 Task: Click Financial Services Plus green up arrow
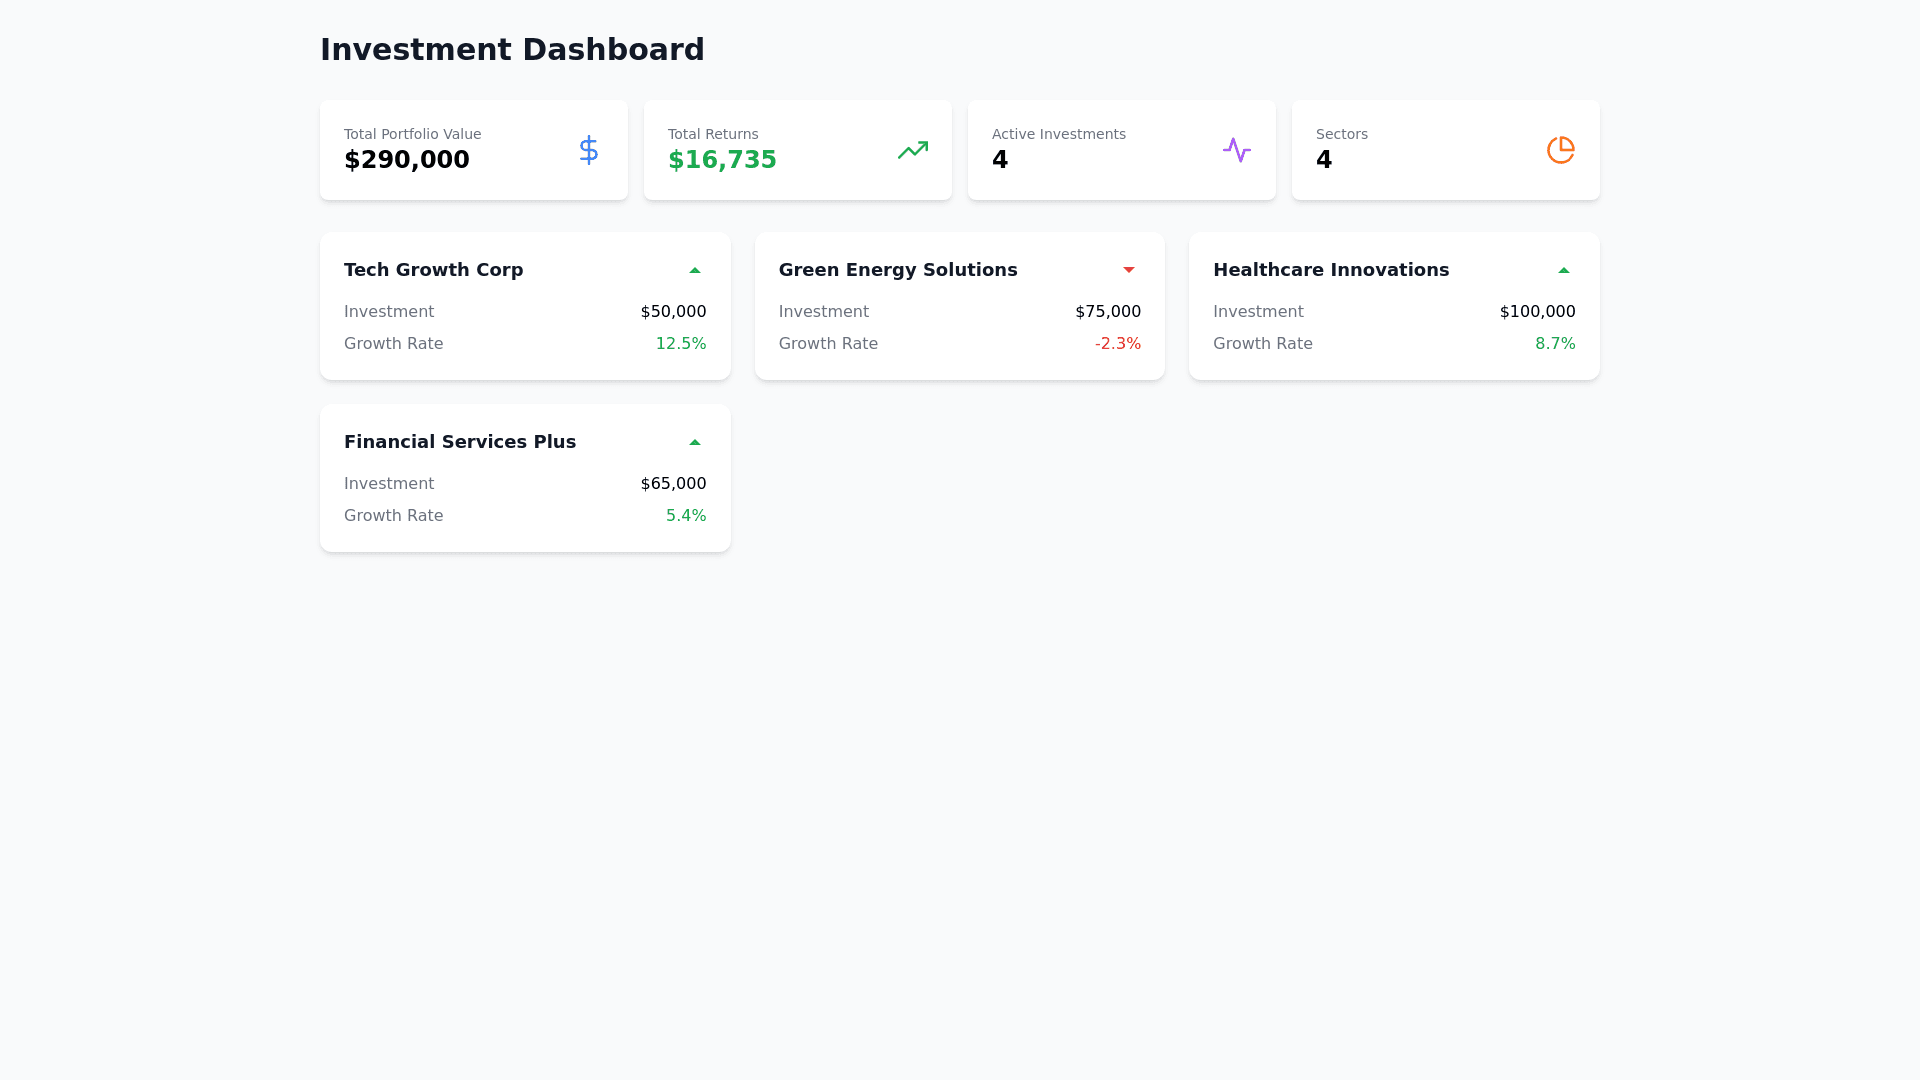point(695,442)
